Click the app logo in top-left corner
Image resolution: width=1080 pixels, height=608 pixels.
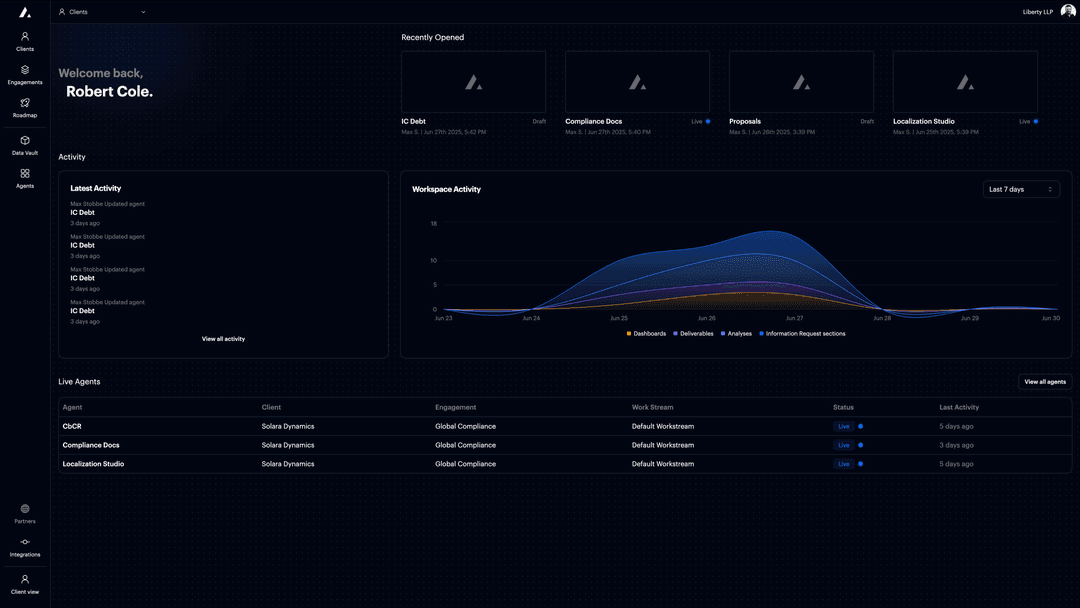coord(25,12)
